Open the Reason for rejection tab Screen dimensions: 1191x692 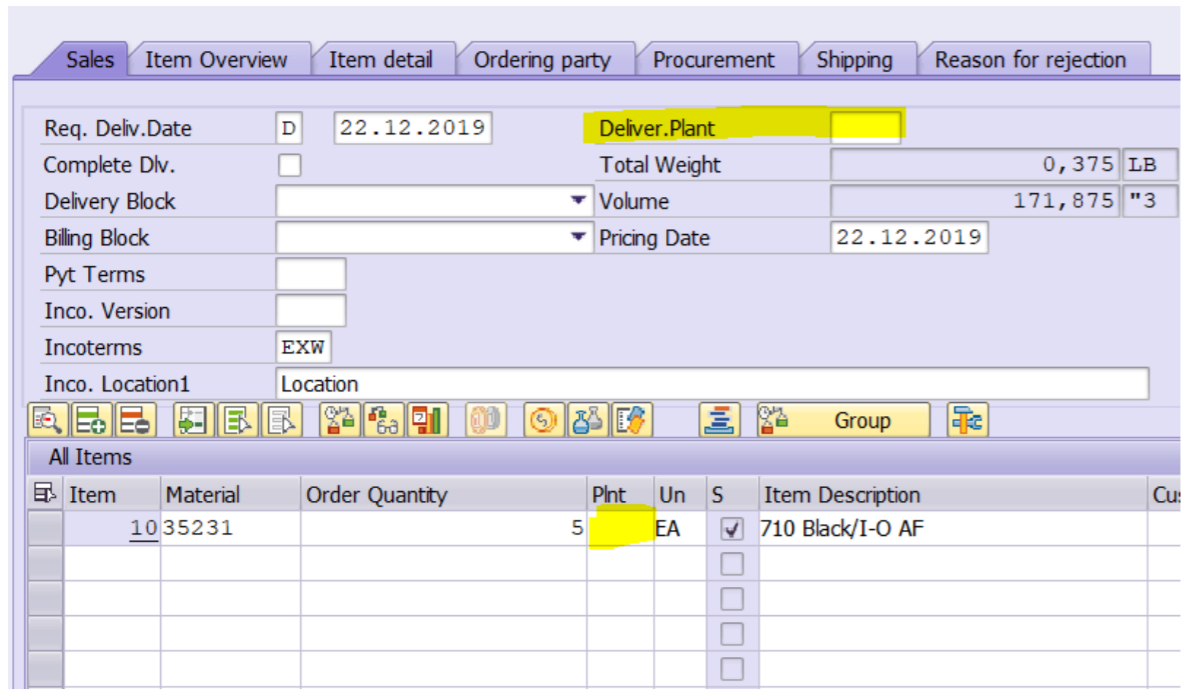tap(1029, 60)
